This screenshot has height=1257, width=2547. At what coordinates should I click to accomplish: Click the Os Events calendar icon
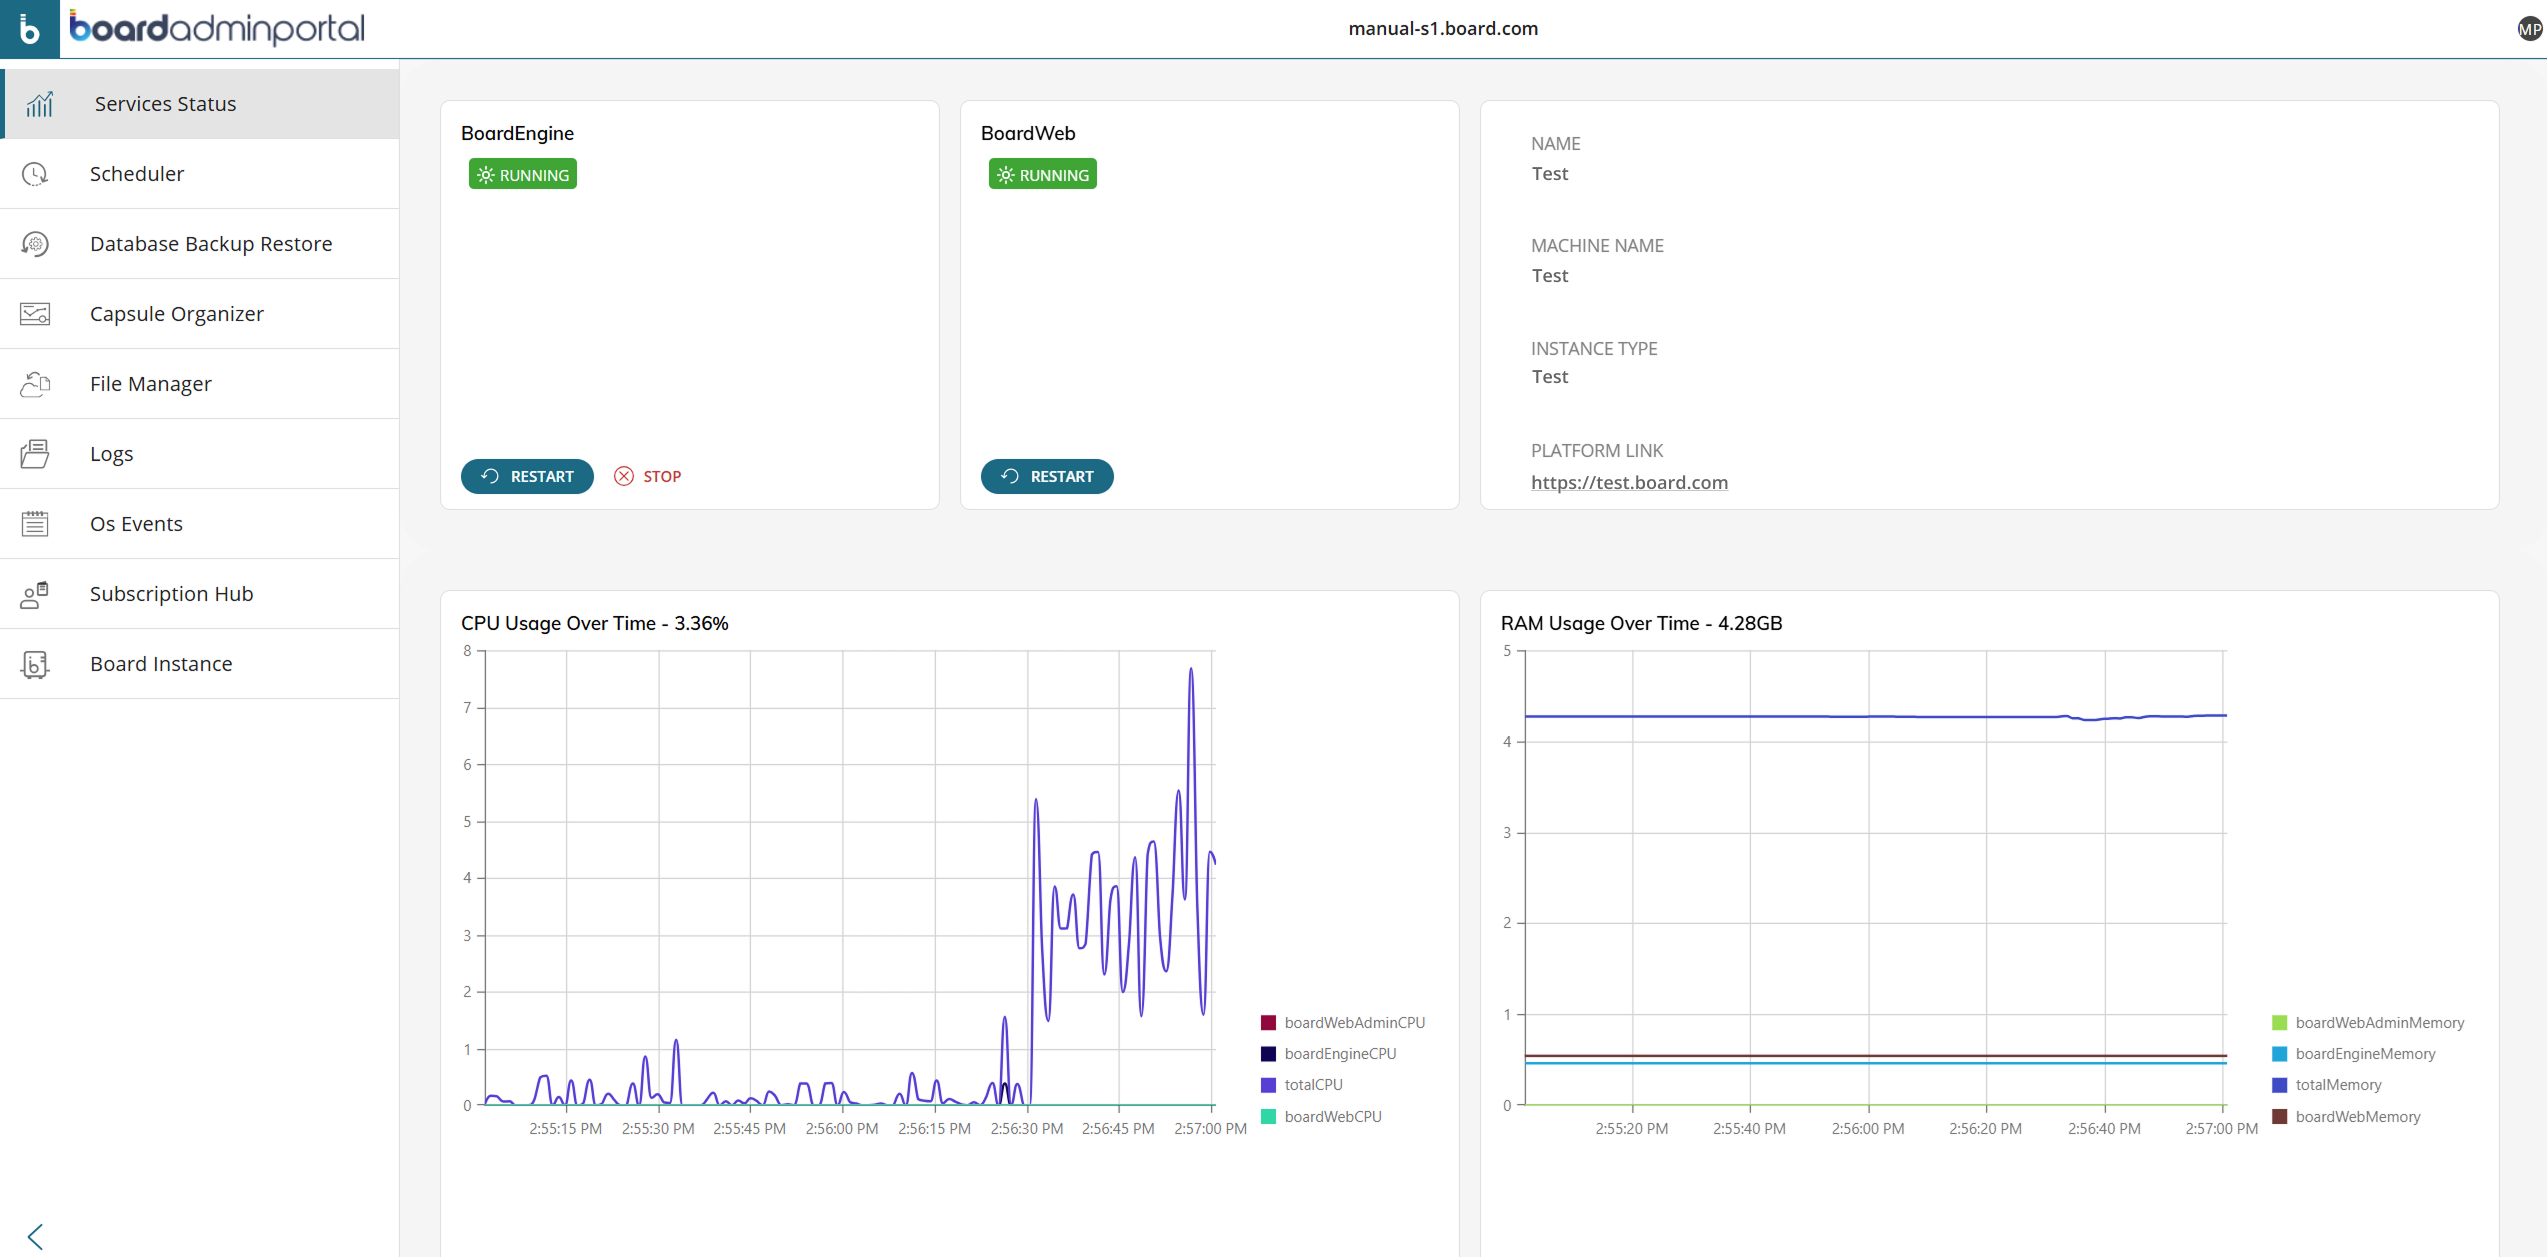[35, 524]
